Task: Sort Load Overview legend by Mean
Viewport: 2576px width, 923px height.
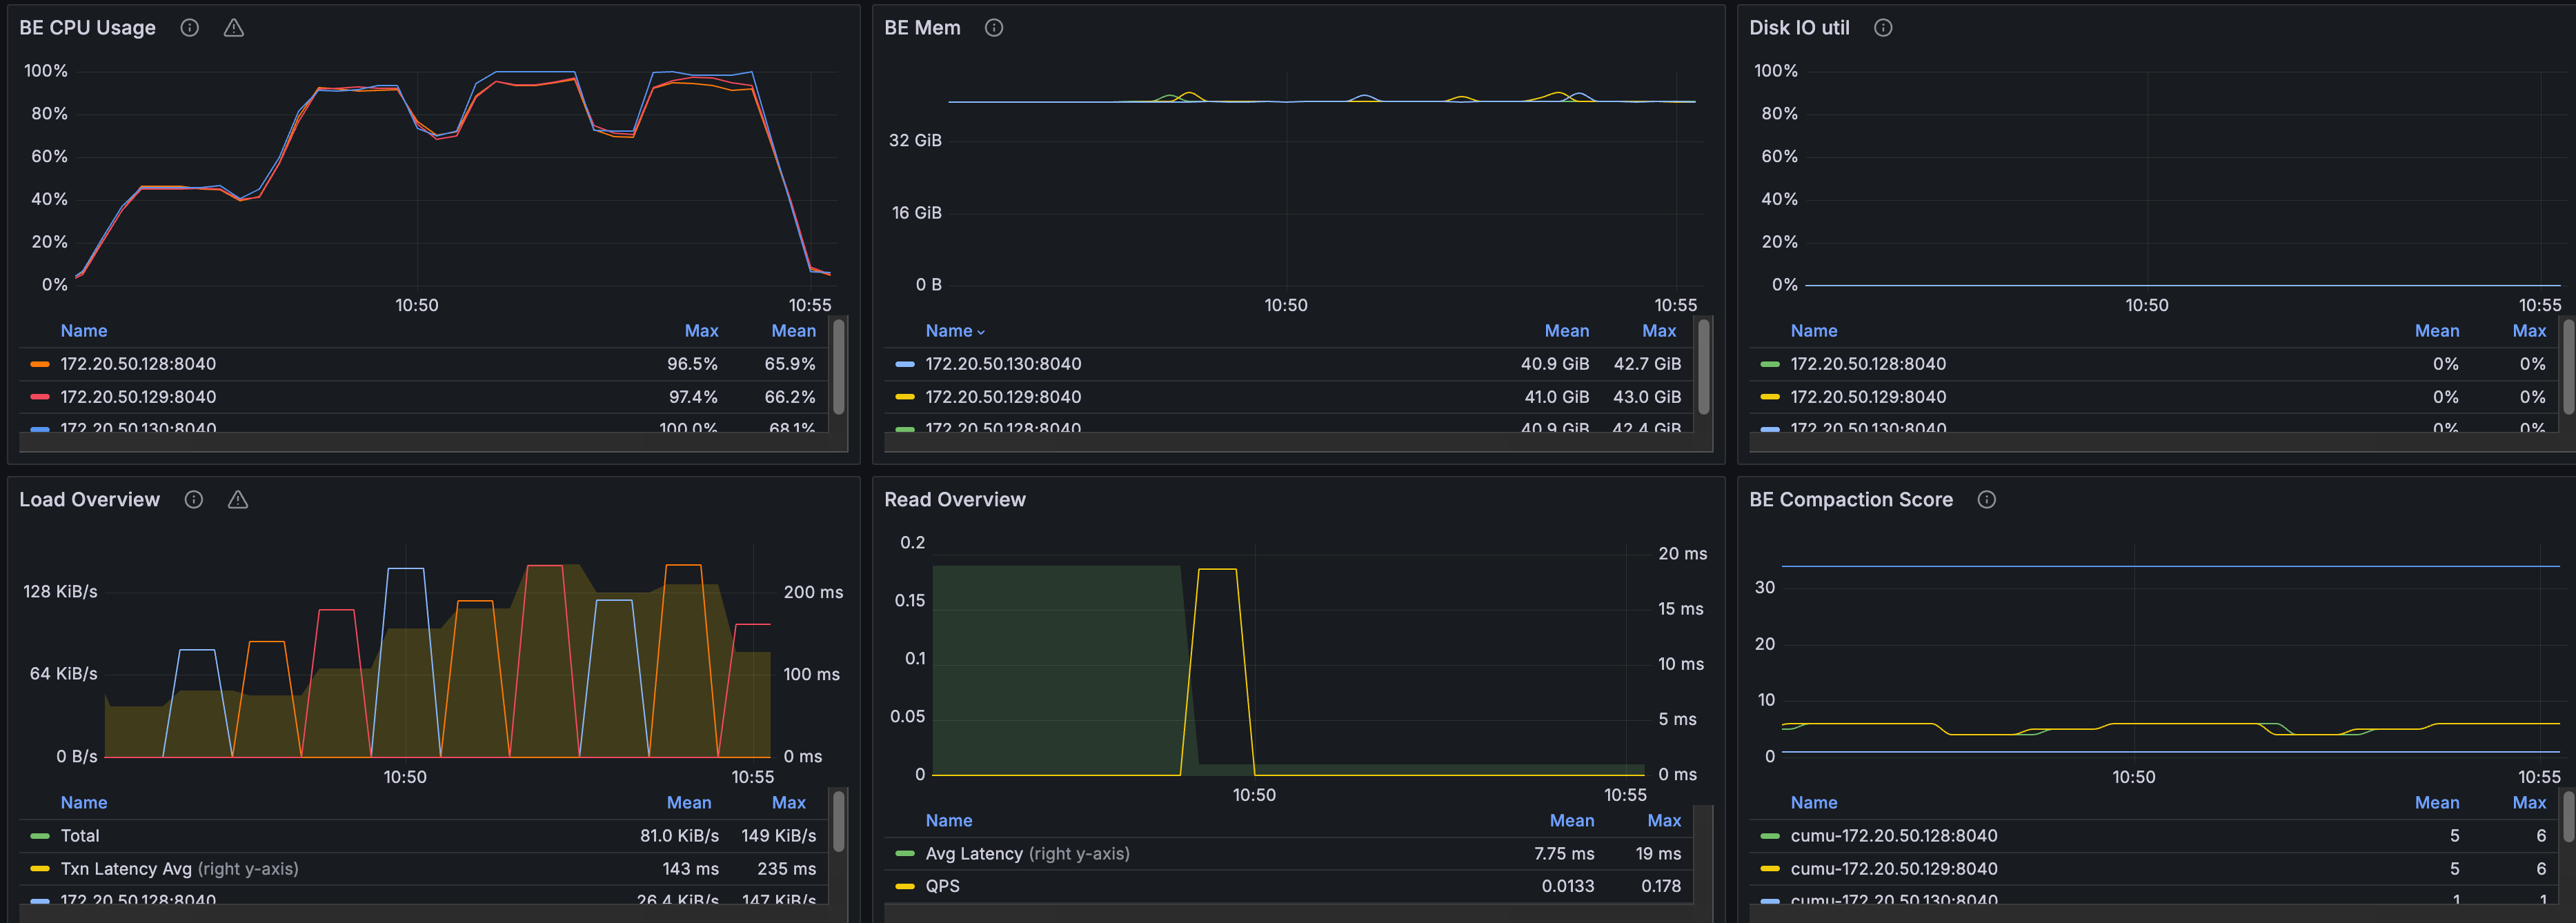Action: 689,802
